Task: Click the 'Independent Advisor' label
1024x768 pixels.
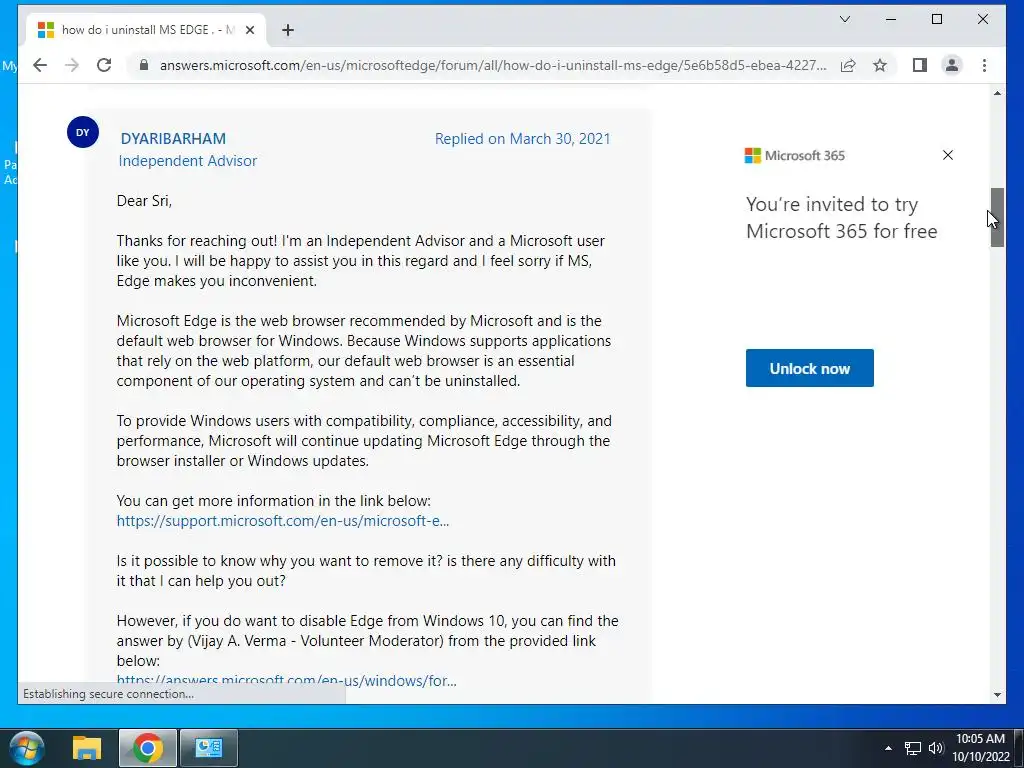Action: click(187, 161)
